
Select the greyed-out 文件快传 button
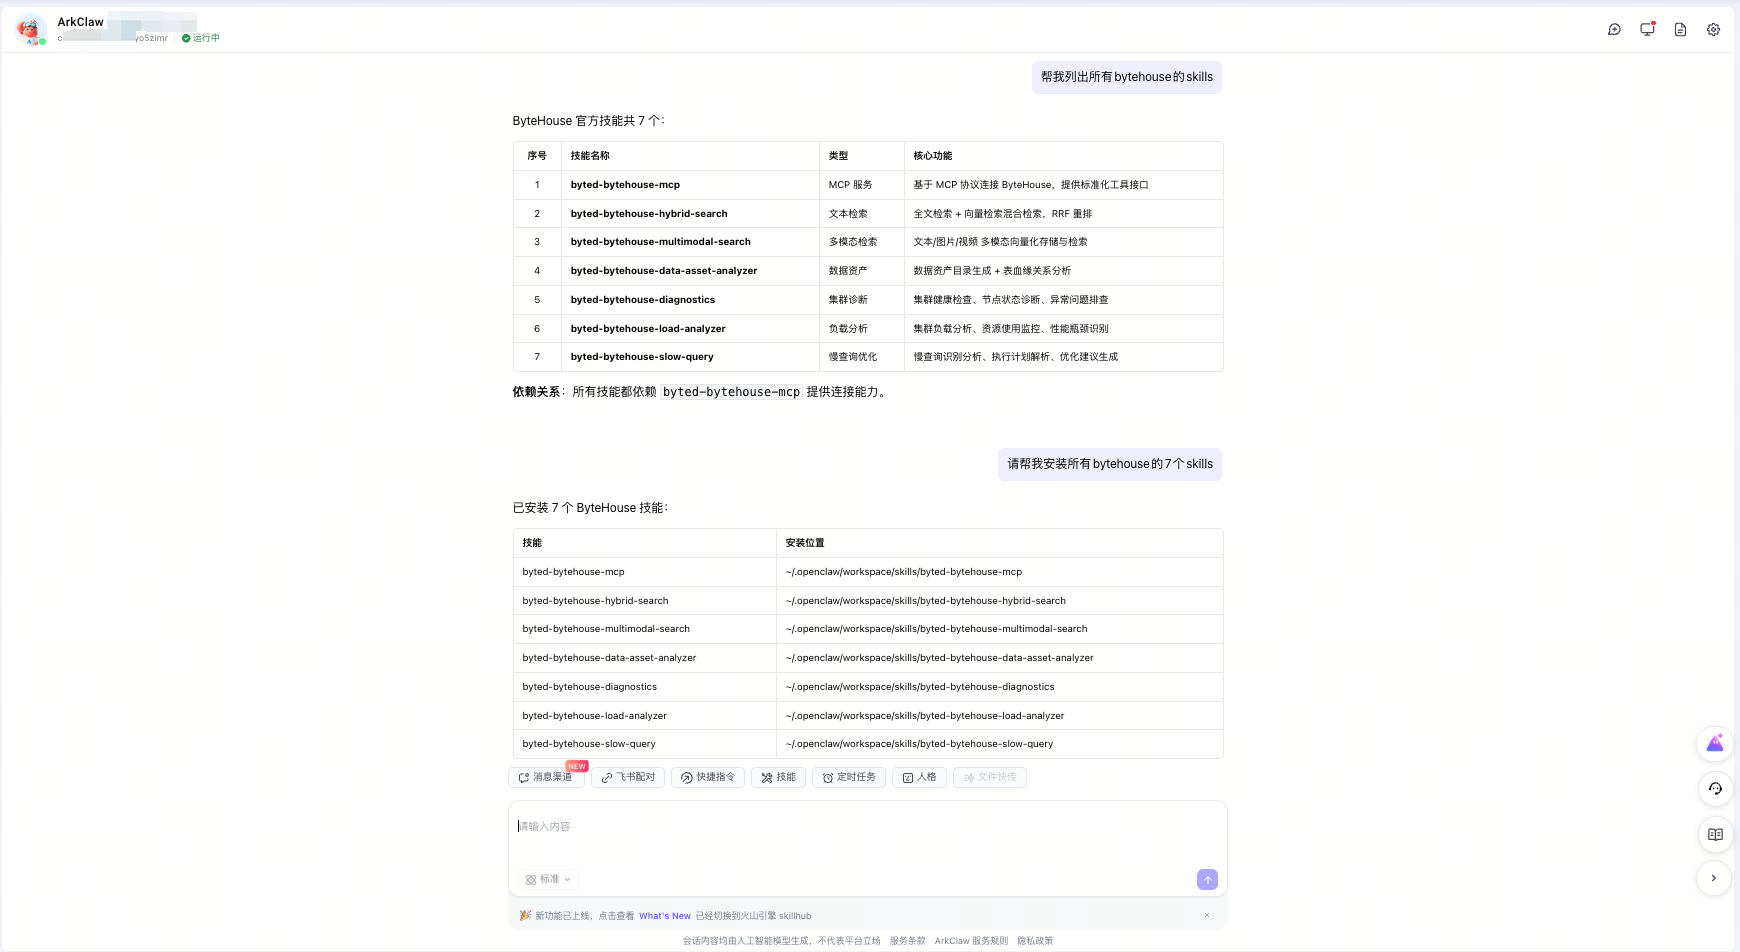[x=990, y=777]
